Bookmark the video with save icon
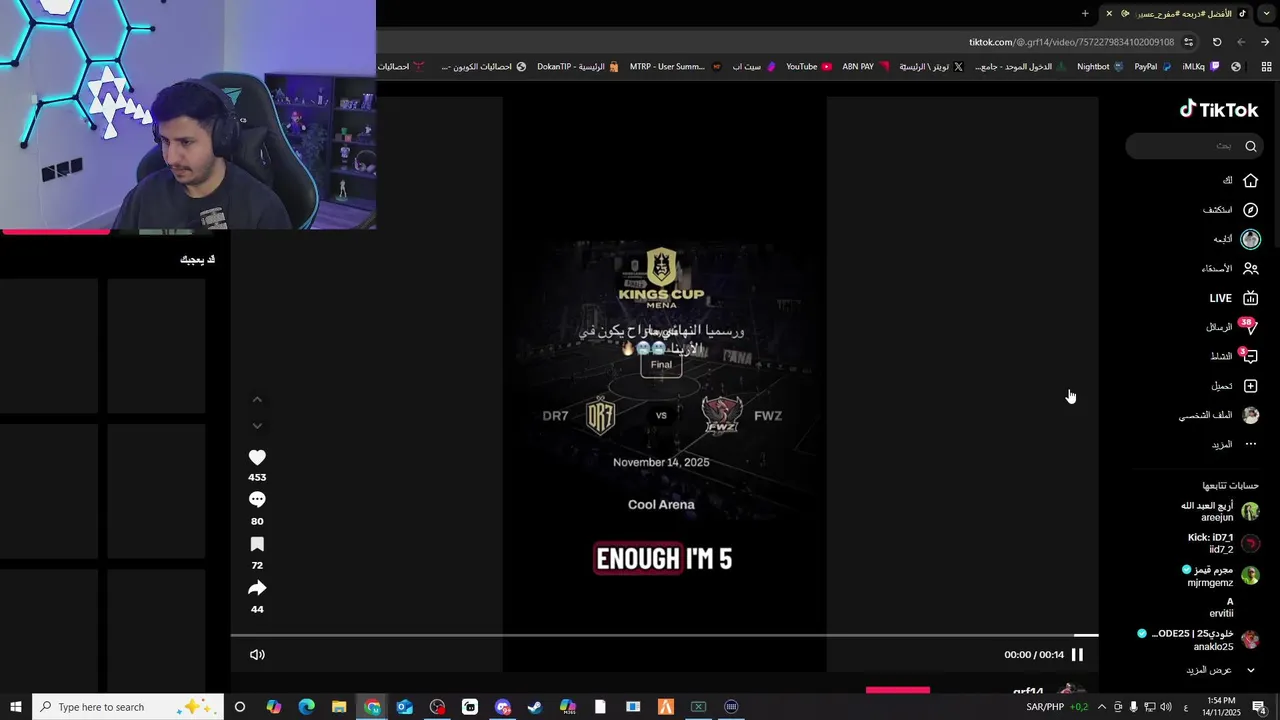The width and height of the screenshot is (1280, 720). (x=257, y=544)
